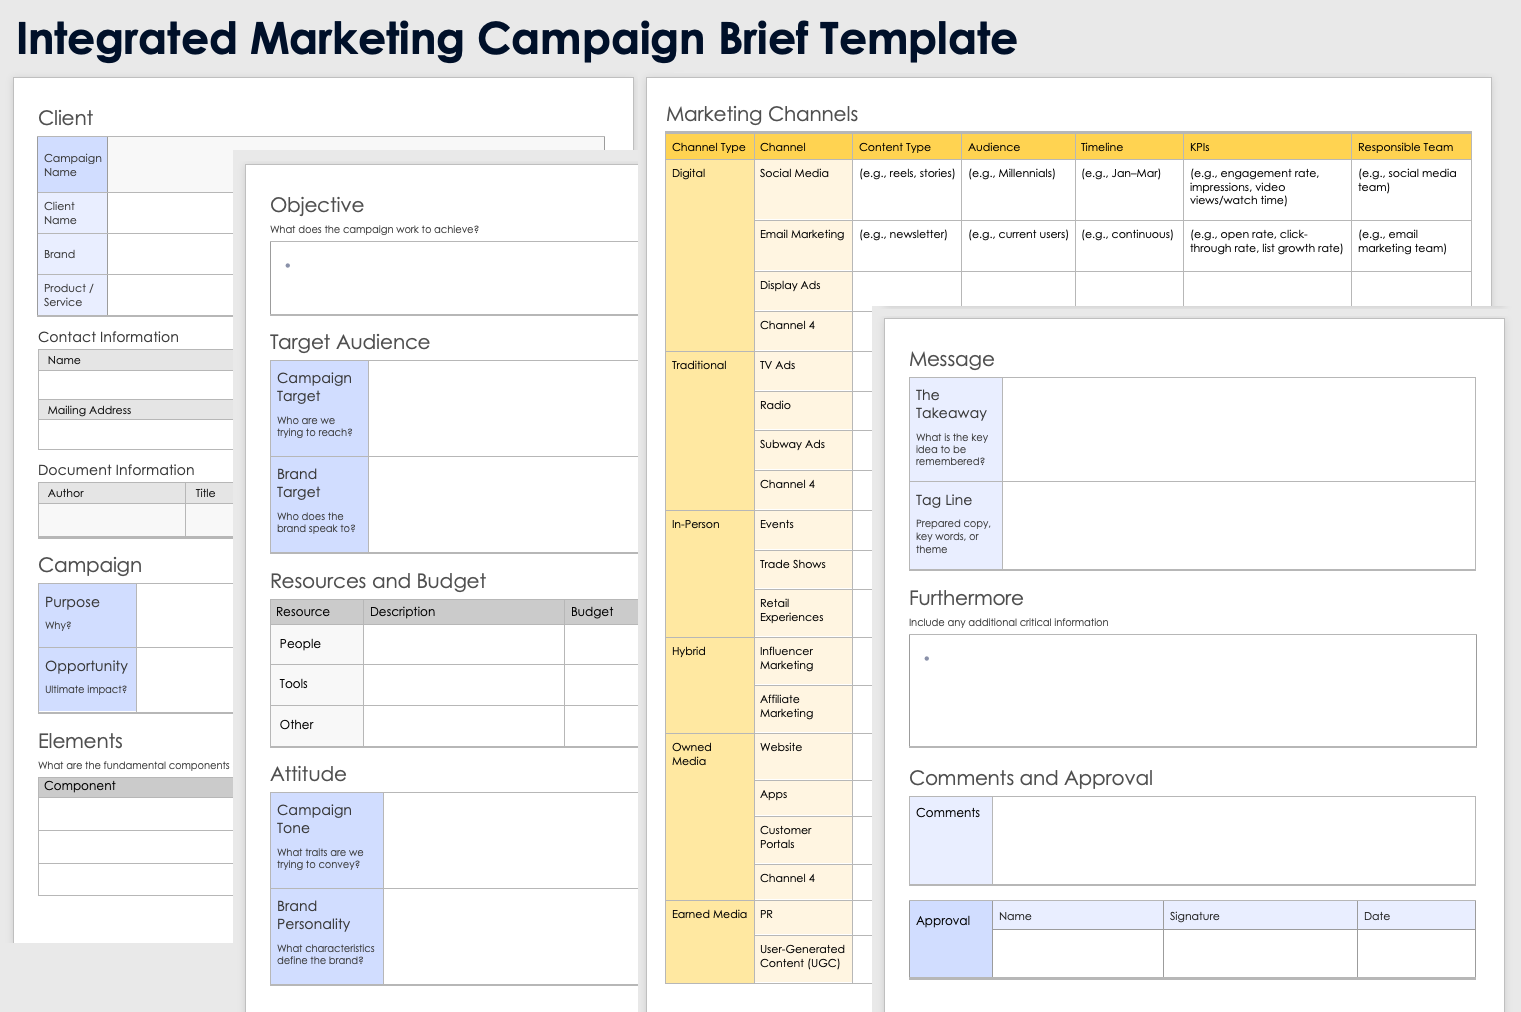Click the Digital channel type cell
1521x1012 pixels.
tap(709, 255)
